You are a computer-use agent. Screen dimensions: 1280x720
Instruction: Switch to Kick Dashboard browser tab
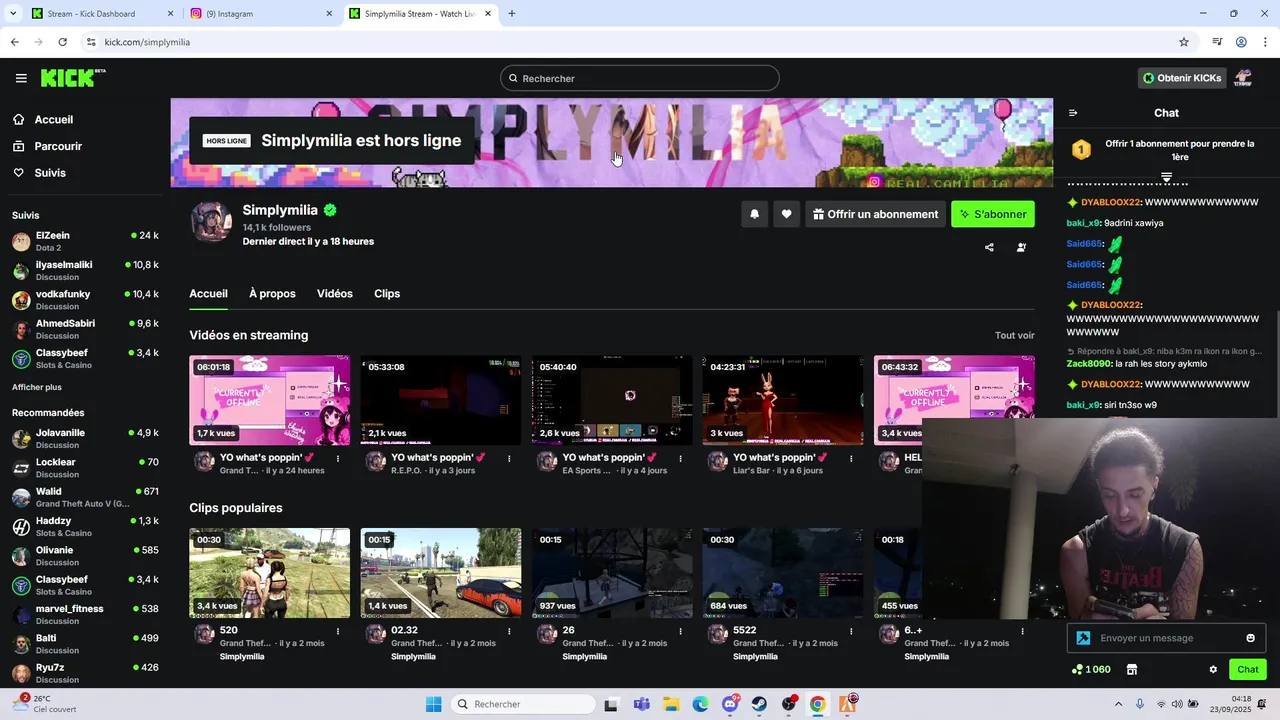[100, 14]
